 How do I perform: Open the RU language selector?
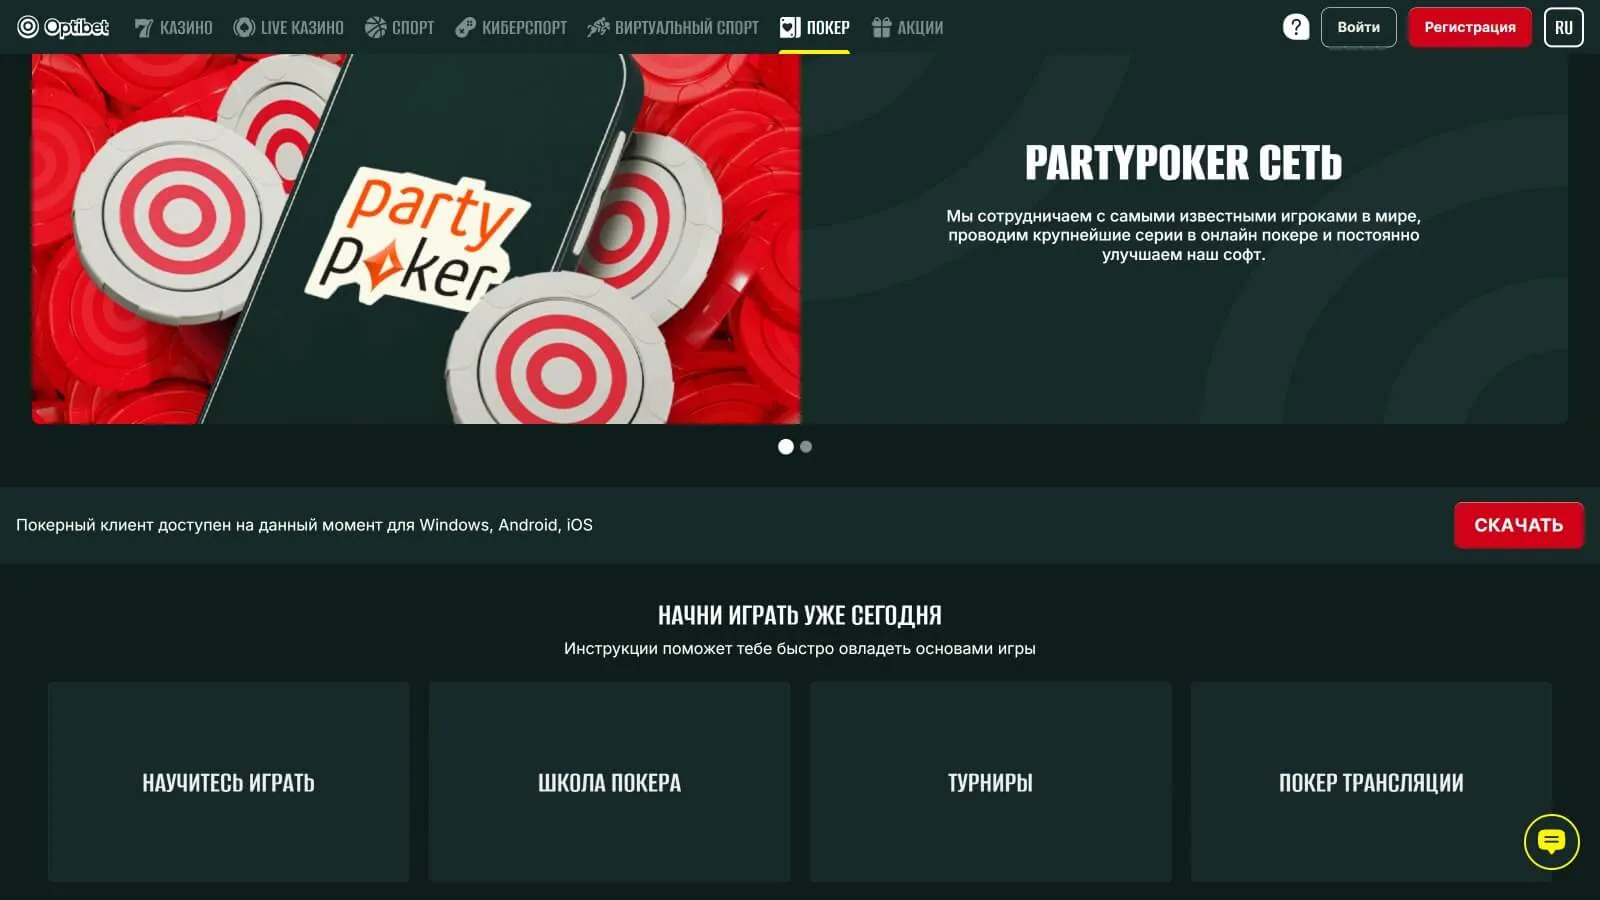(1564, 27)
